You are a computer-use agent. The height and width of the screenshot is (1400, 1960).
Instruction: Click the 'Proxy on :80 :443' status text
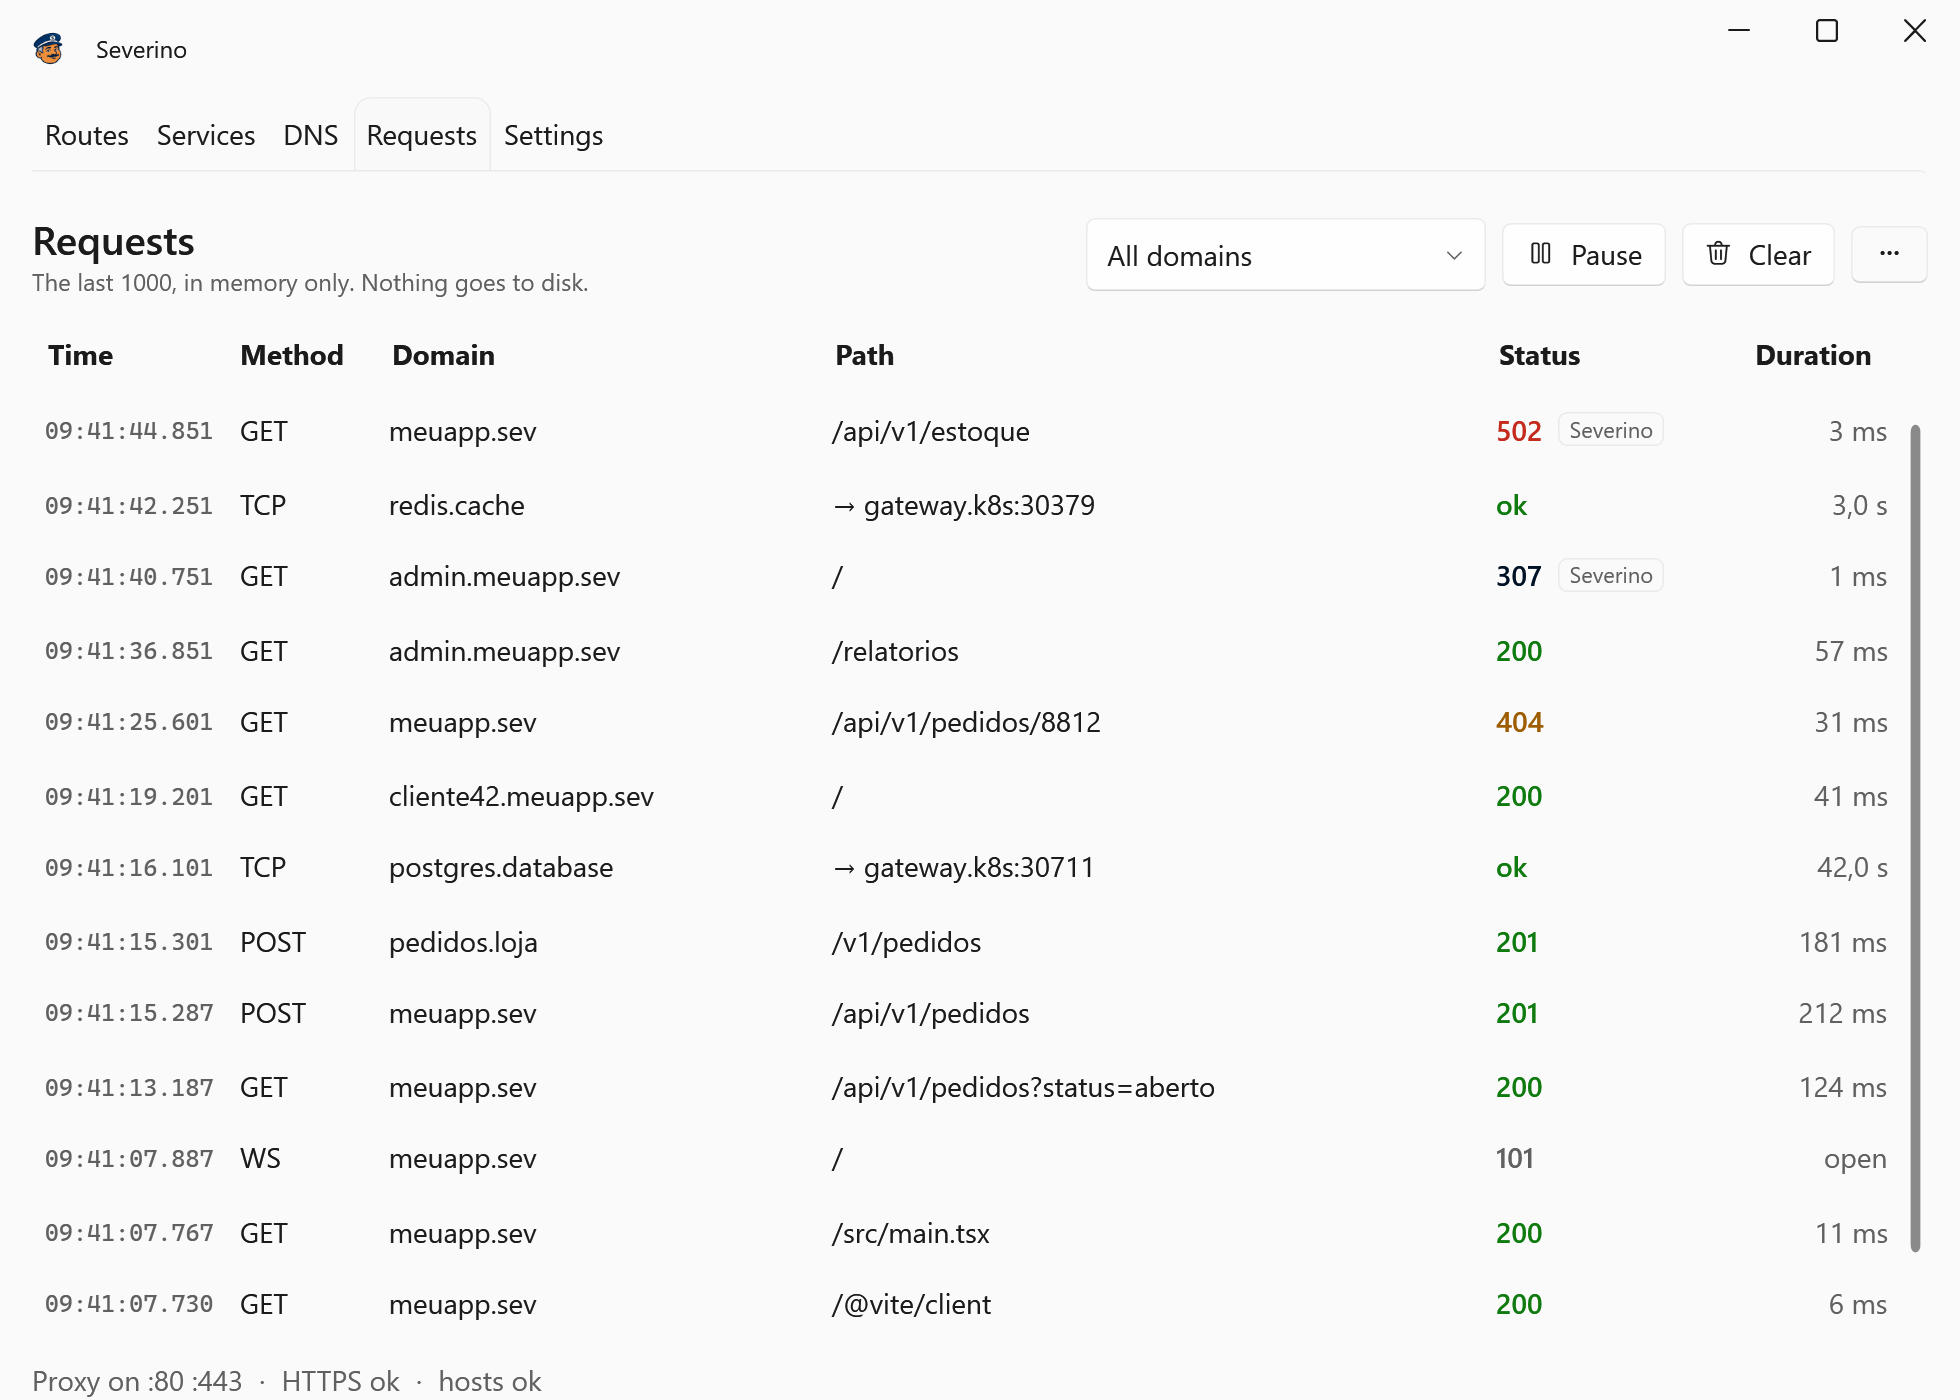[x=137, y=1381]
